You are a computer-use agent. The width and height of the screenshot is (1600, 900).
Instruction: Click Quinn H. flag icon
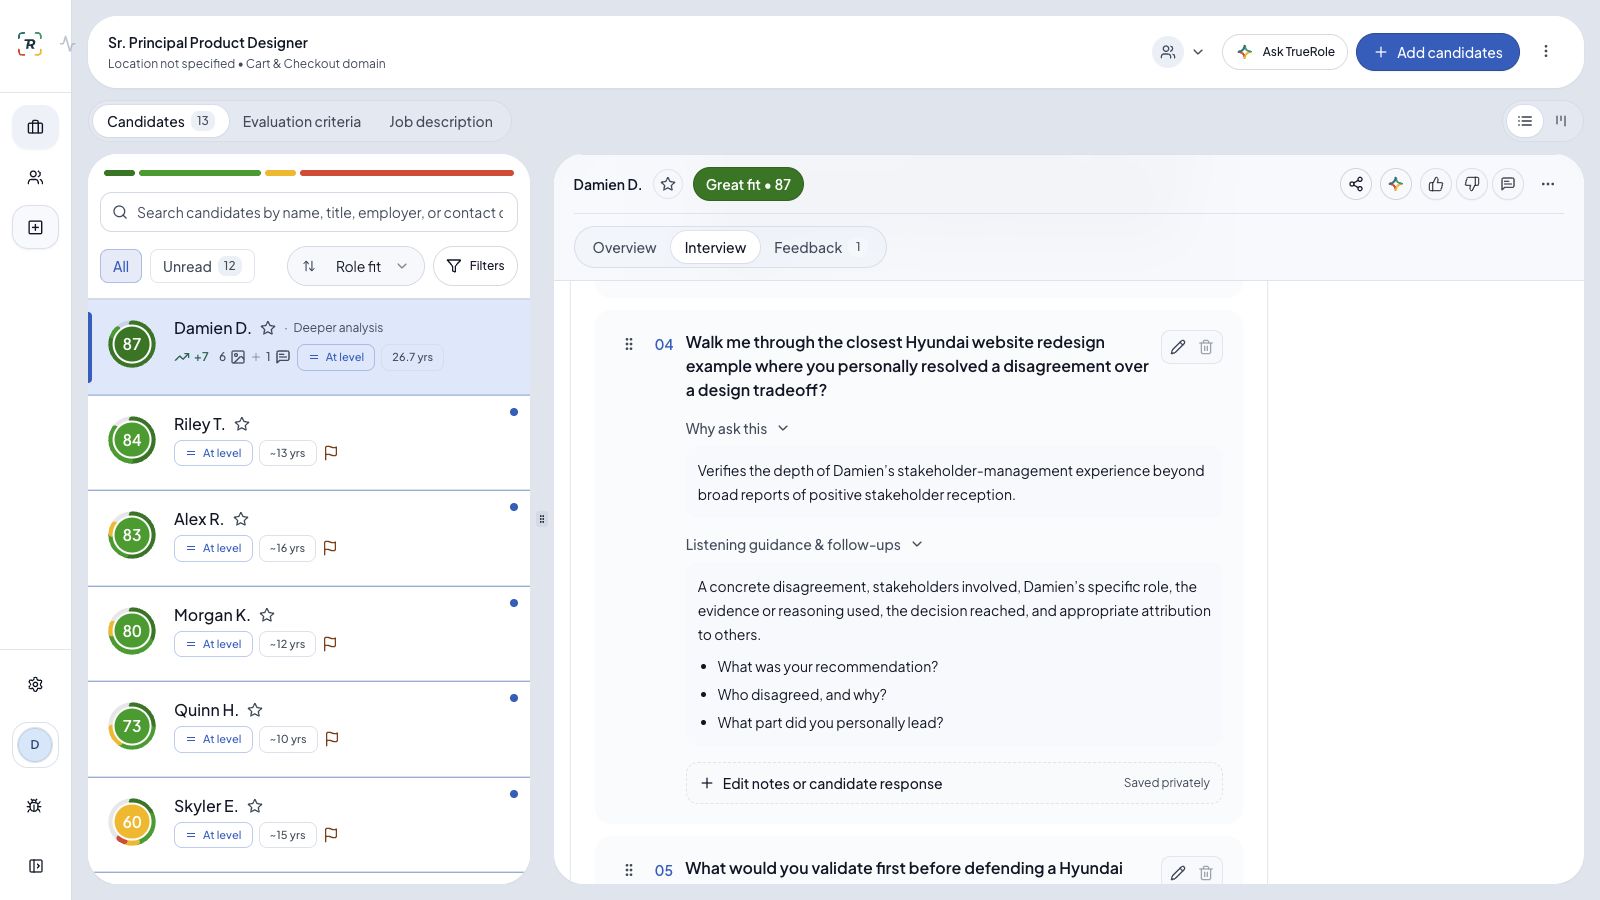332,739
